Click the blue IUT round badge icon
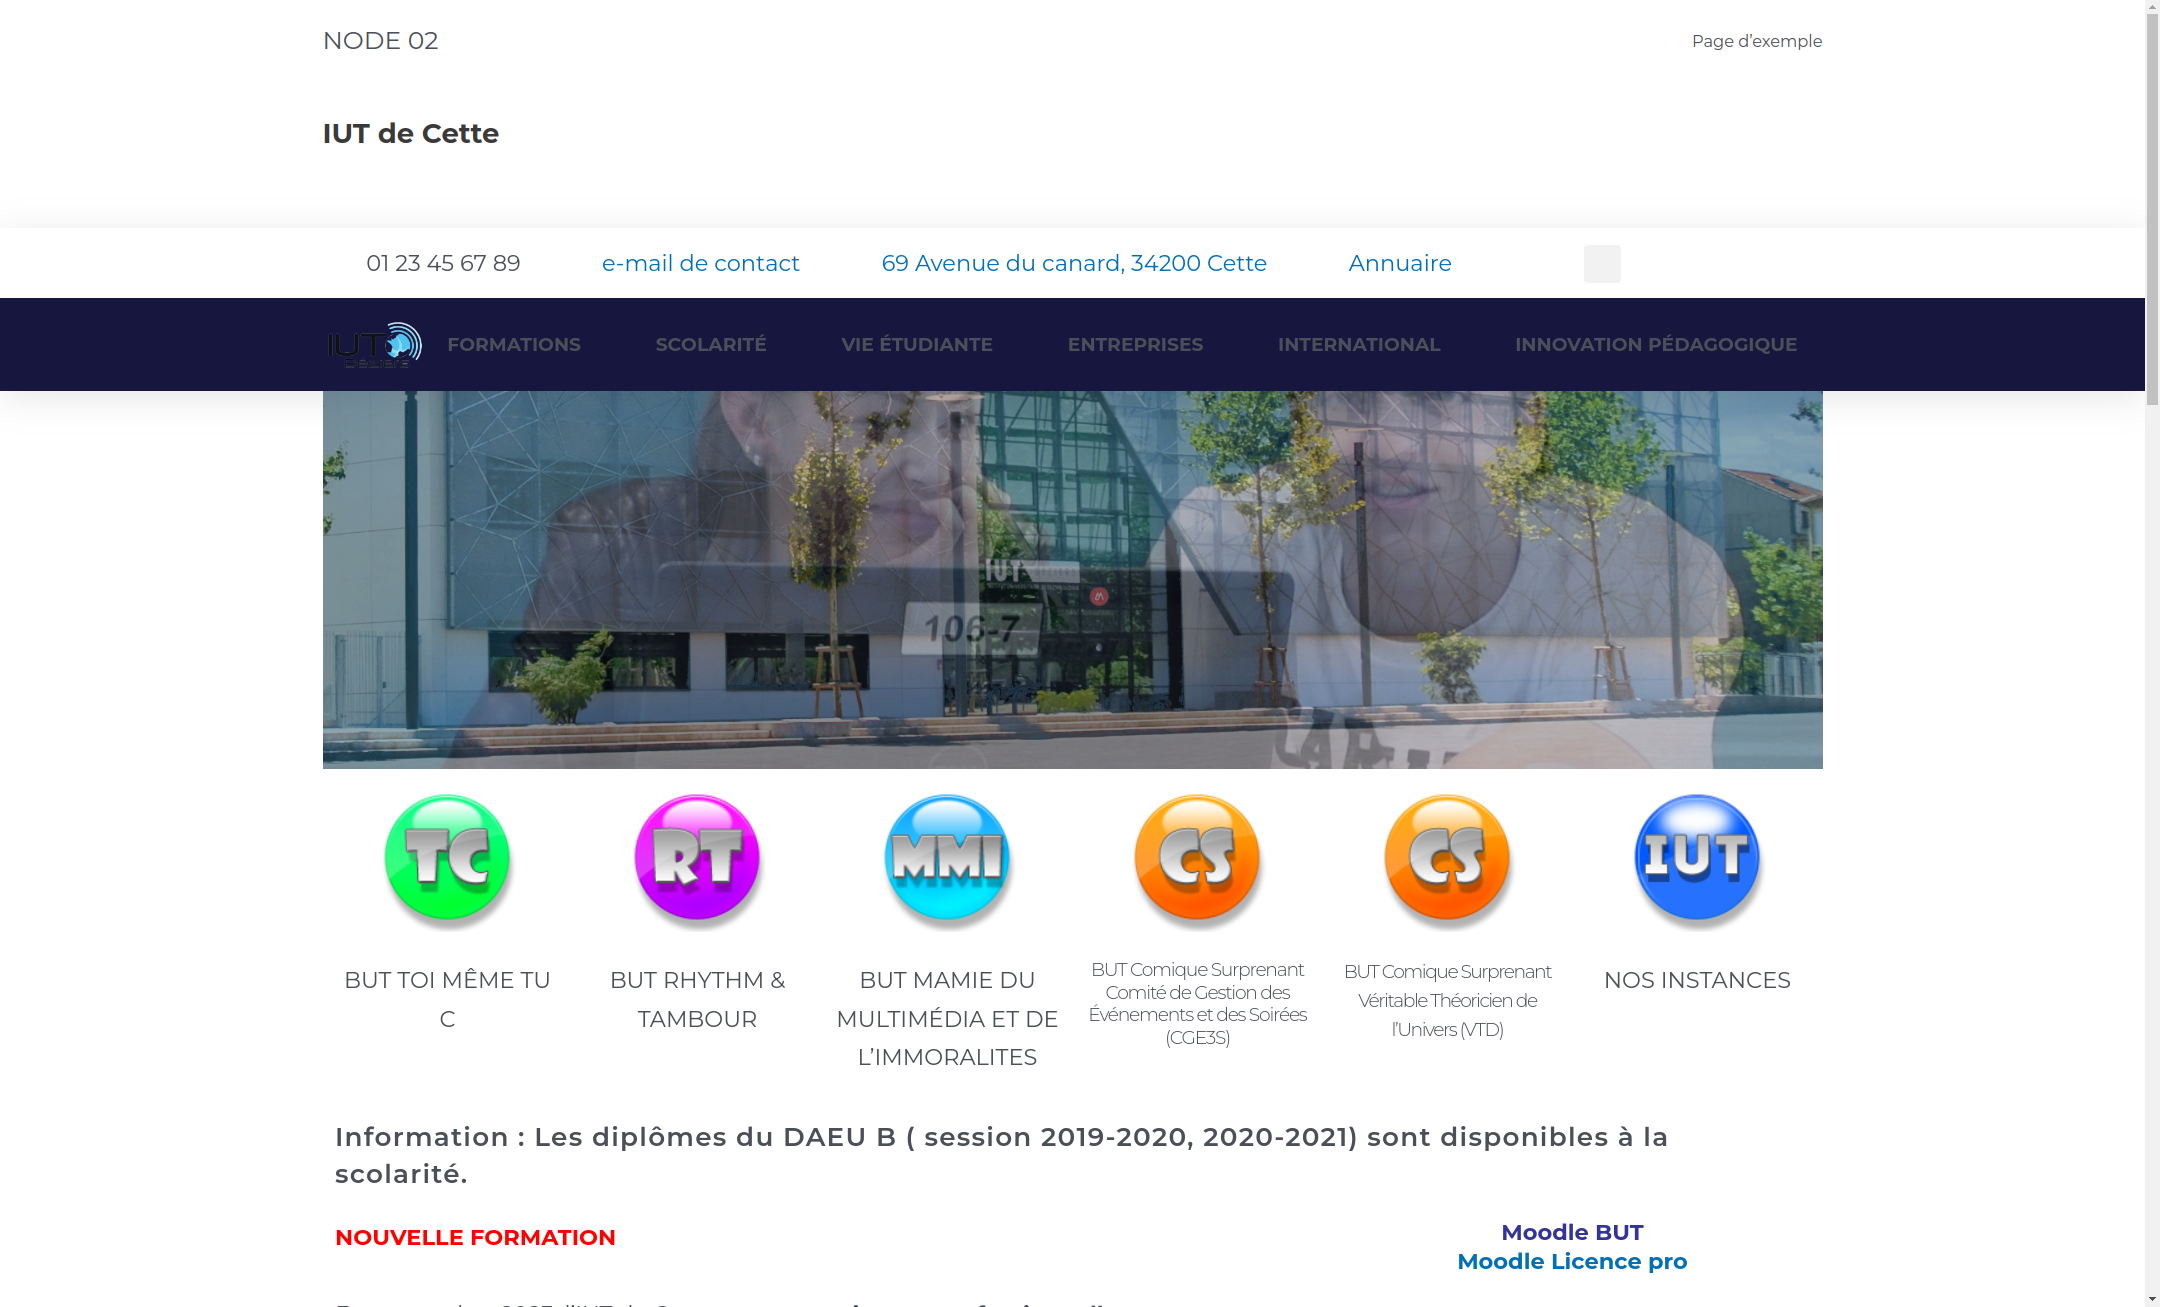 point(1697,859)
